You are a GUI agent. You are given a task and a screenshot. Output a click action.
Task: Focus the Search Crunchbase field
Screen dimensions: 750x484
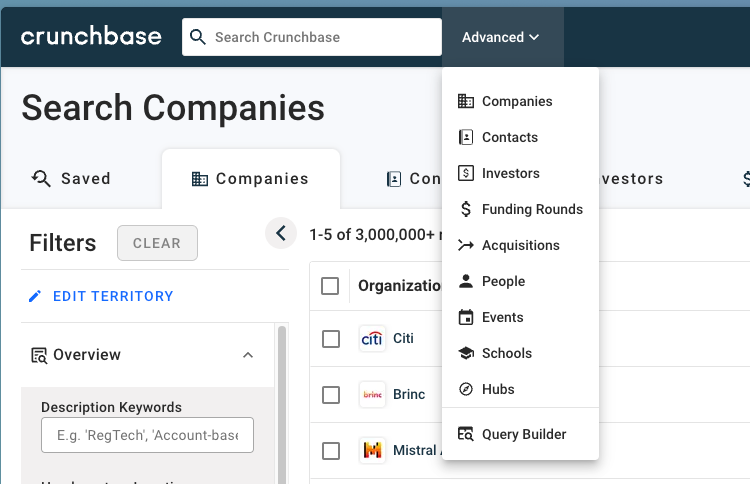point(311,37)
